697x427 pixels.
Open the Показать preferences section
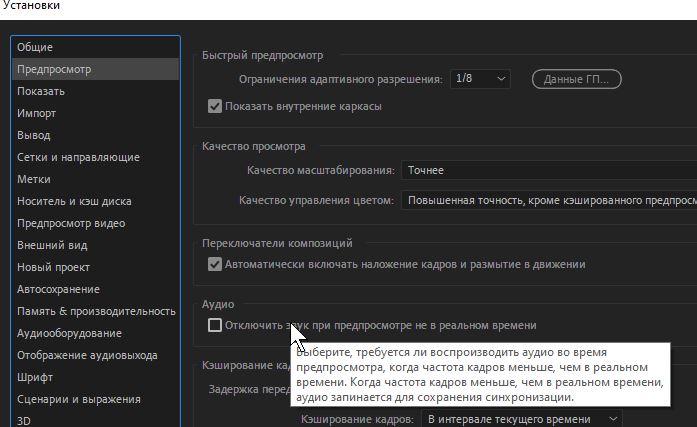(96, 91)
